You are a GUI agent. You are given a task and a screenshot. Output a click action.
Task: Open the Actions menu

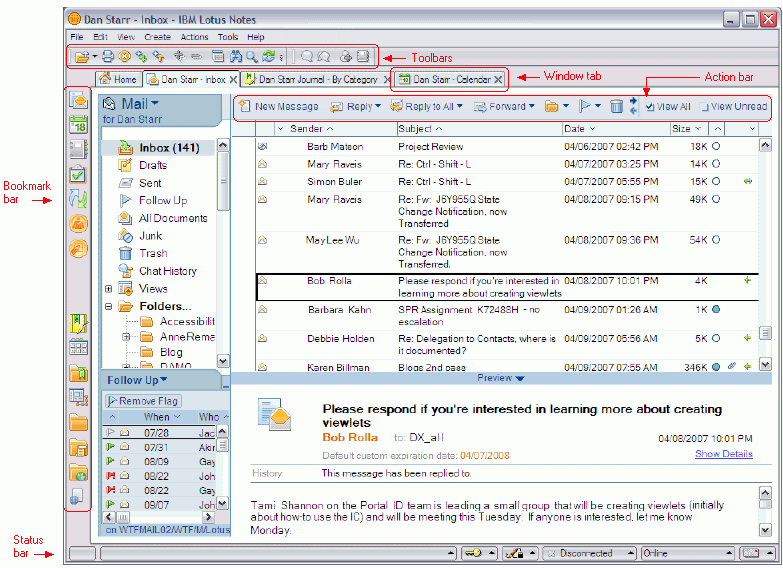pos(194,37)
